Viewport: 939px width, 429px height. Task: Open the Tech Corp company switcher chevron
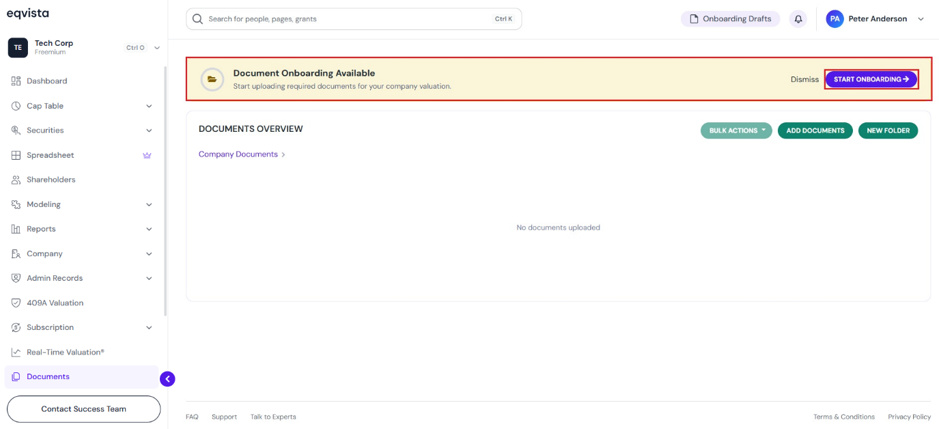point(157,47)
